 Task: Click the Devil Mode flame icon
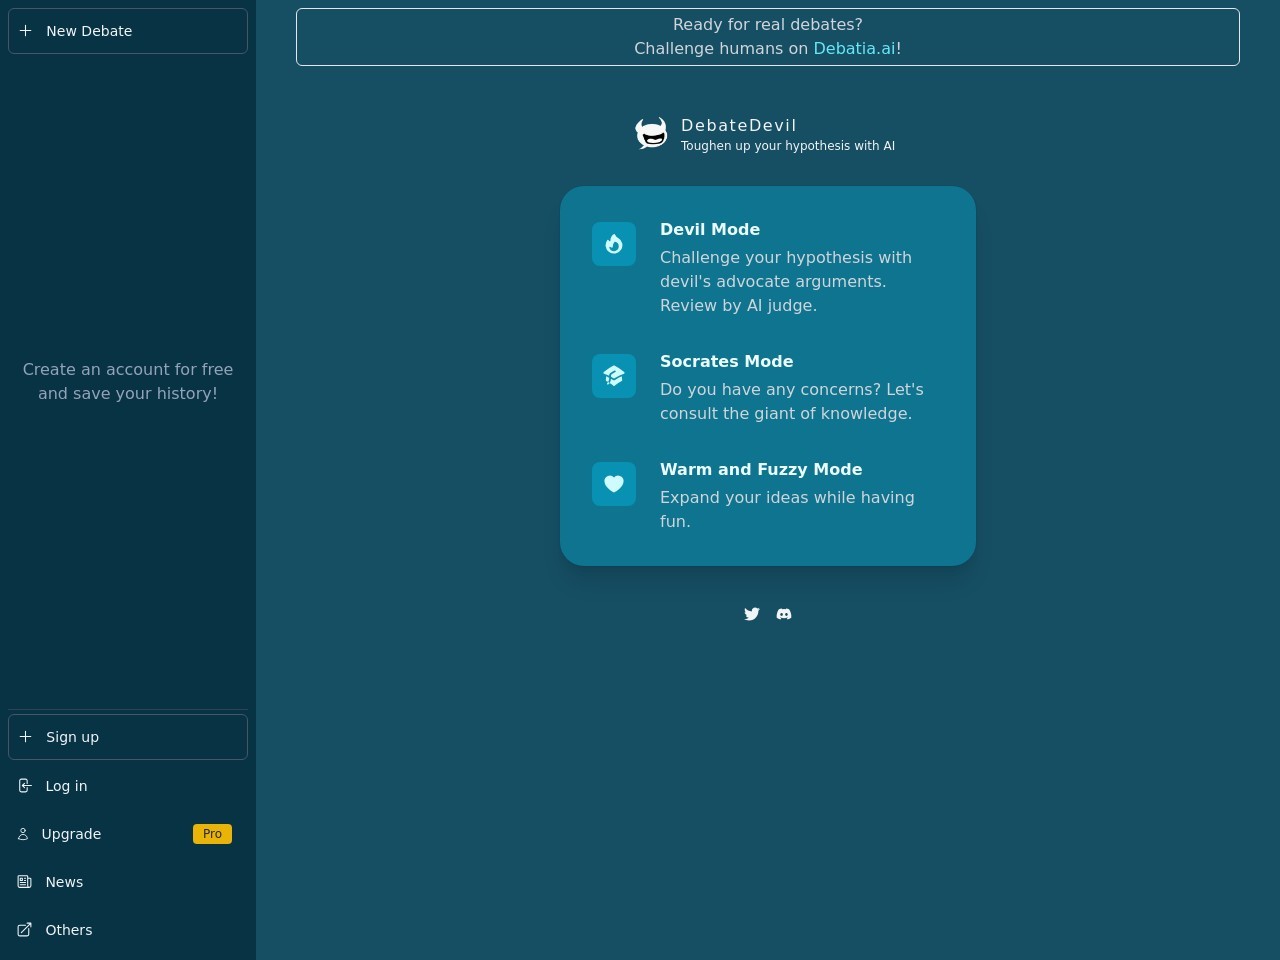tap(614, 244)
